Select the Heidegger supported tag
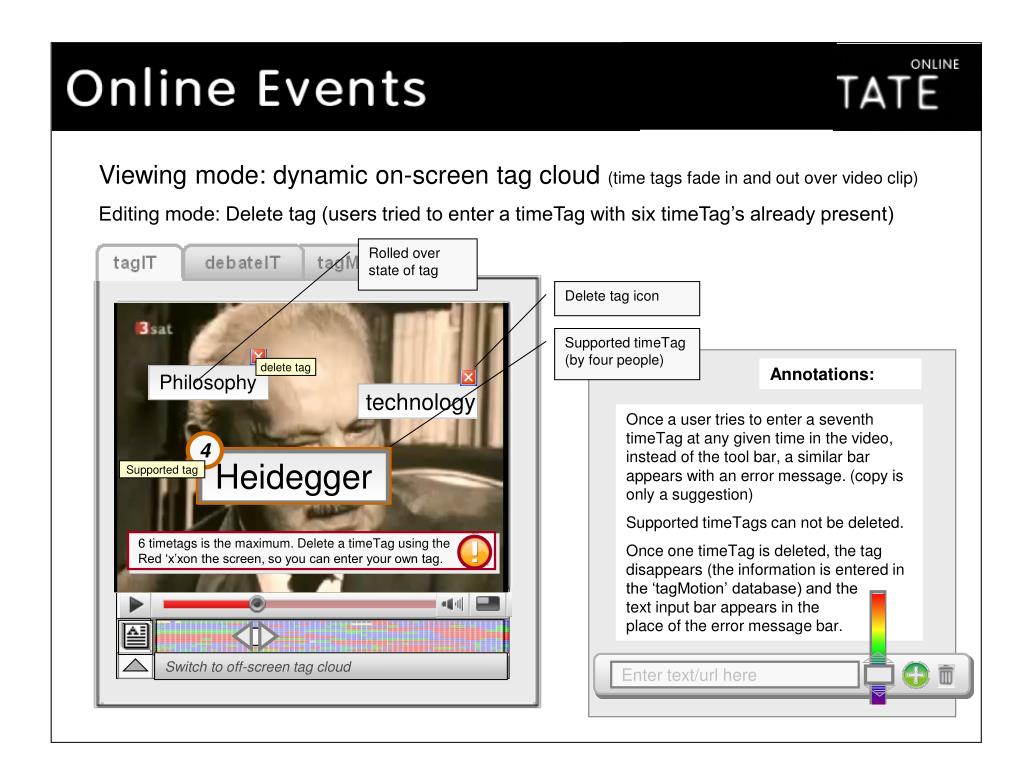Screen dimensions: 1024x768 (294, 477)
